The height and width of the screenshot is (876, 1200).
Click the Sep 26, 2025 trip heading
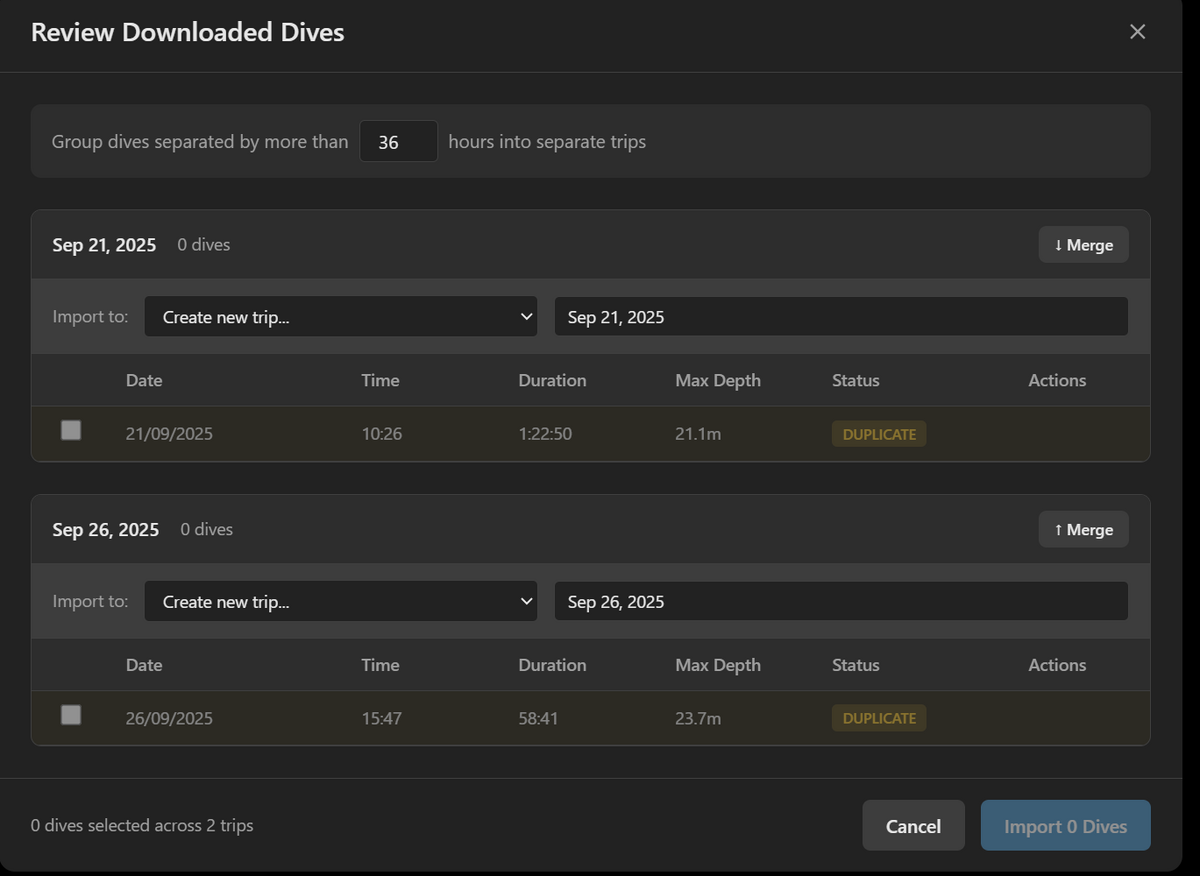pyautogui.click(x=105, y=530)
